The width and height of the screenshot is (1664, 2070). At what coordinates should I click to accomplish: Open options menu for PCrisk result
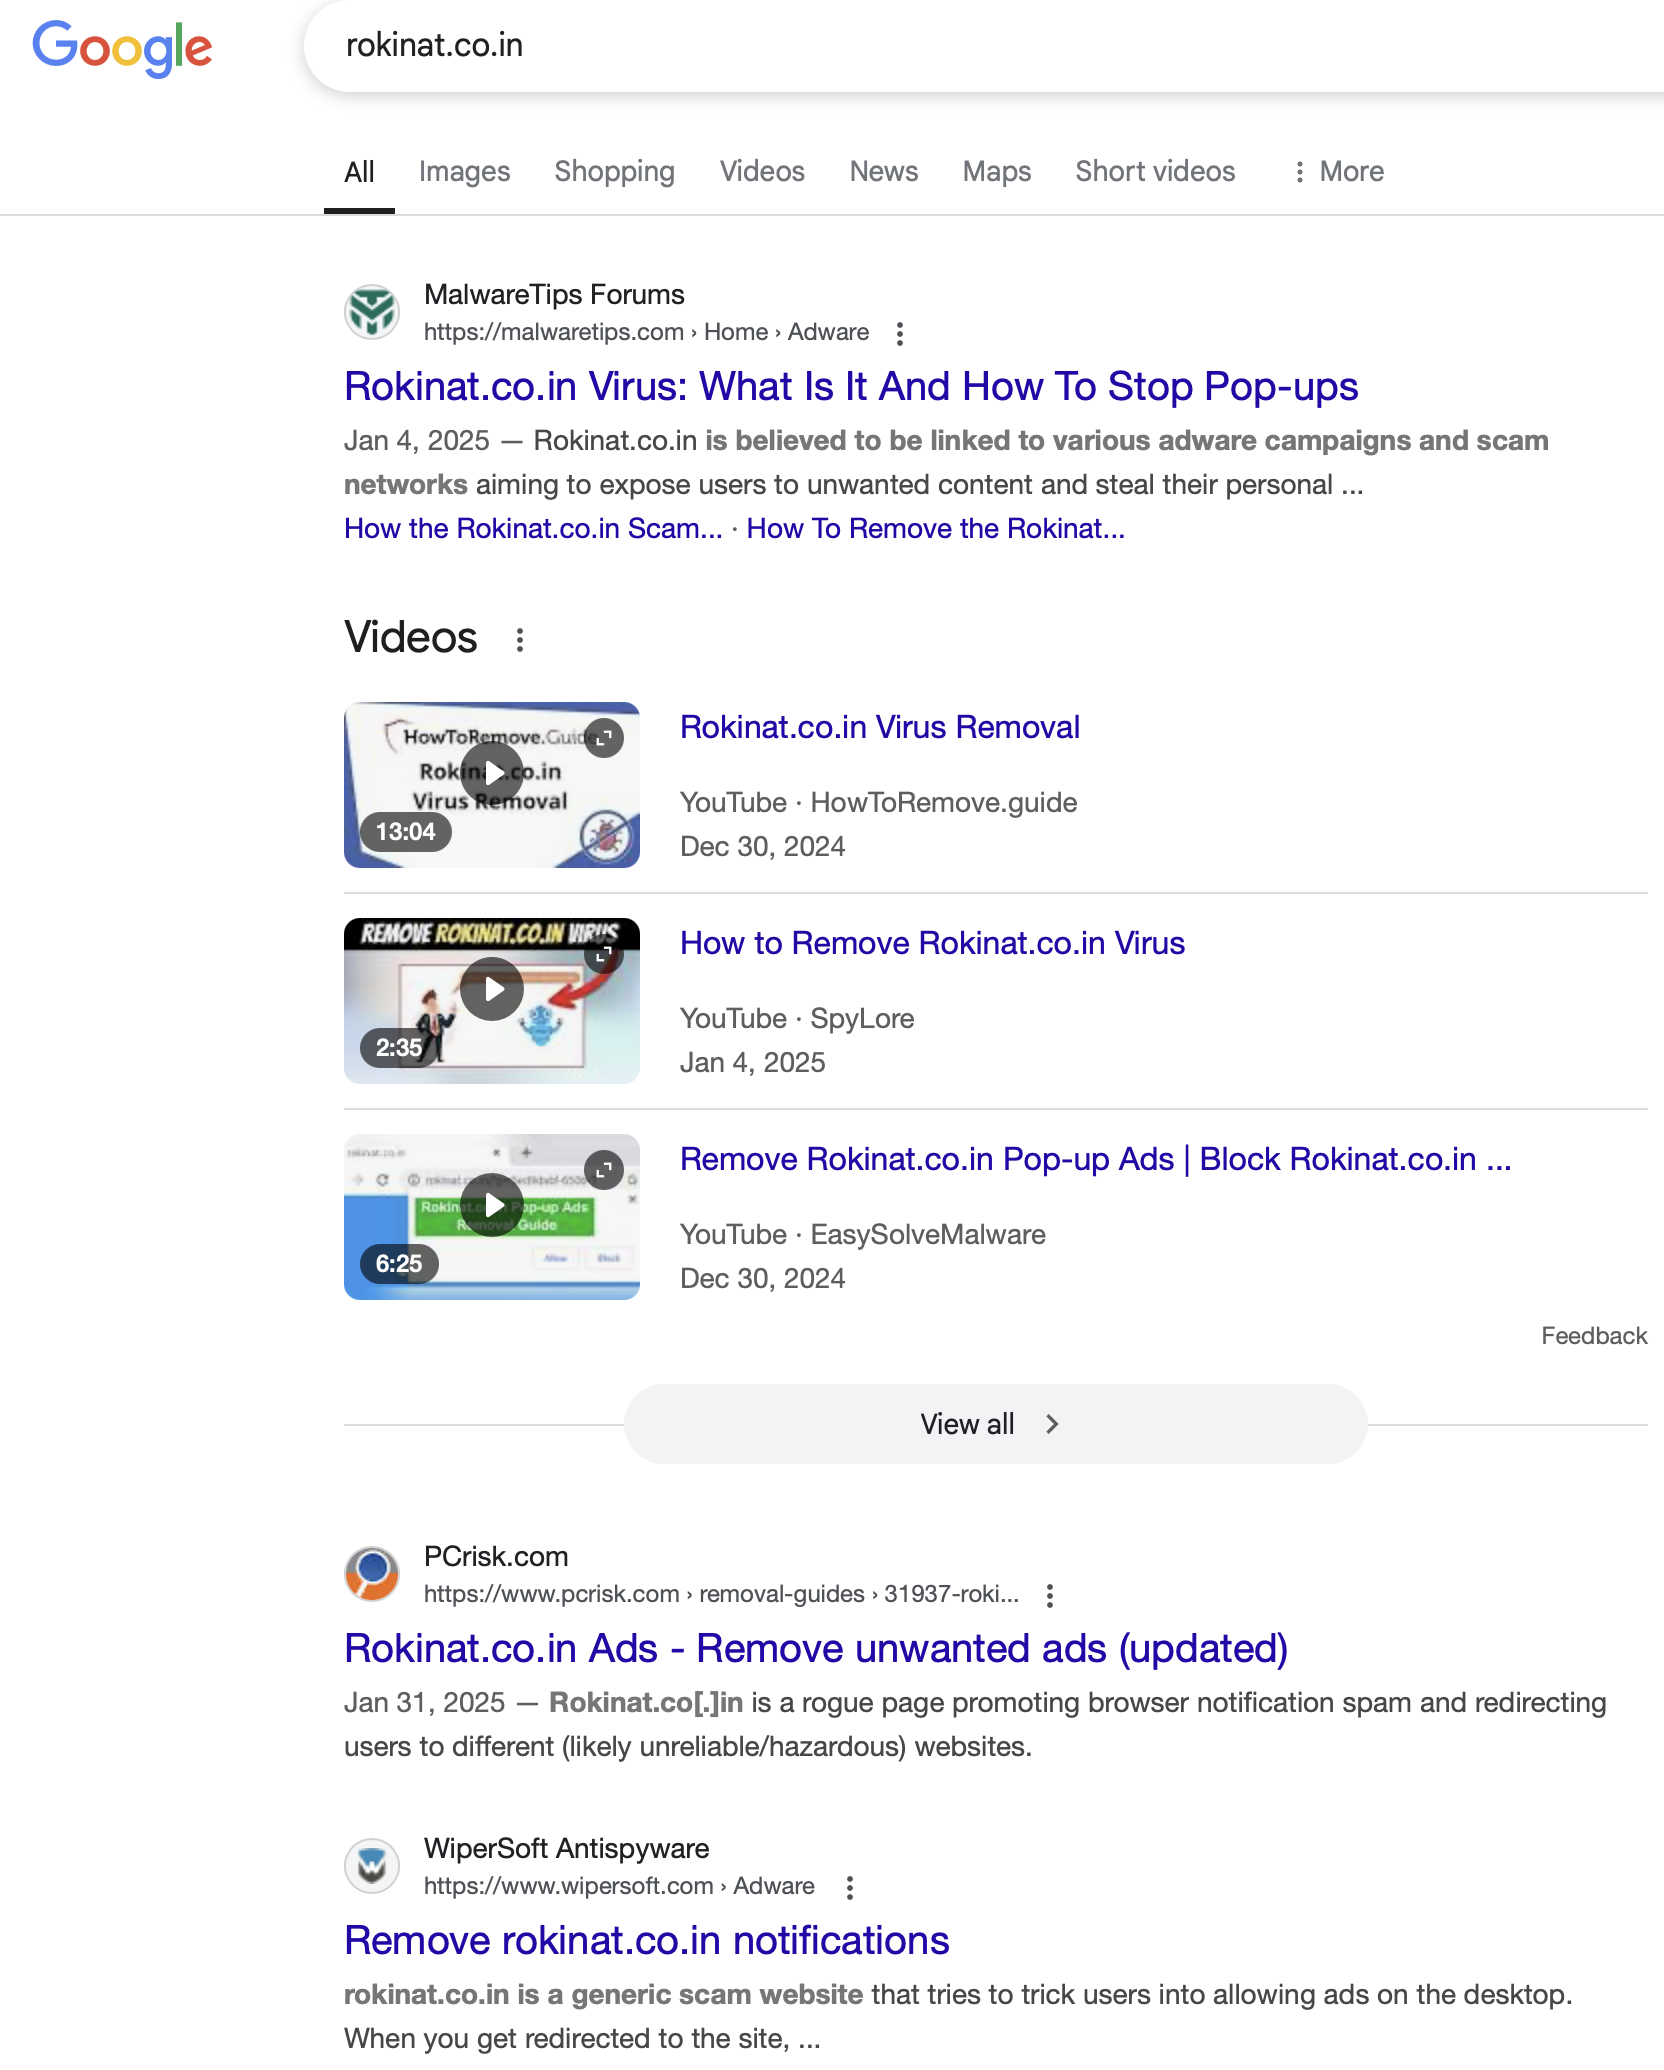pyautogui.click(x=1050, y=1595)
